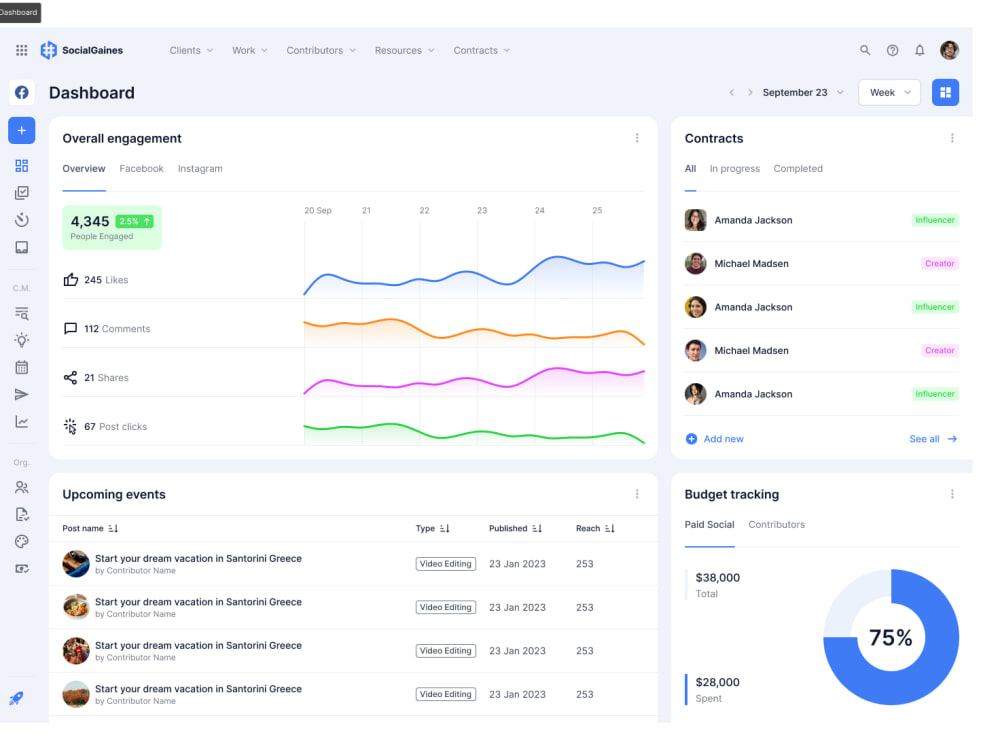Click the blue plus create button
The image size is (1000, 750).
click(x=22, y=131)
